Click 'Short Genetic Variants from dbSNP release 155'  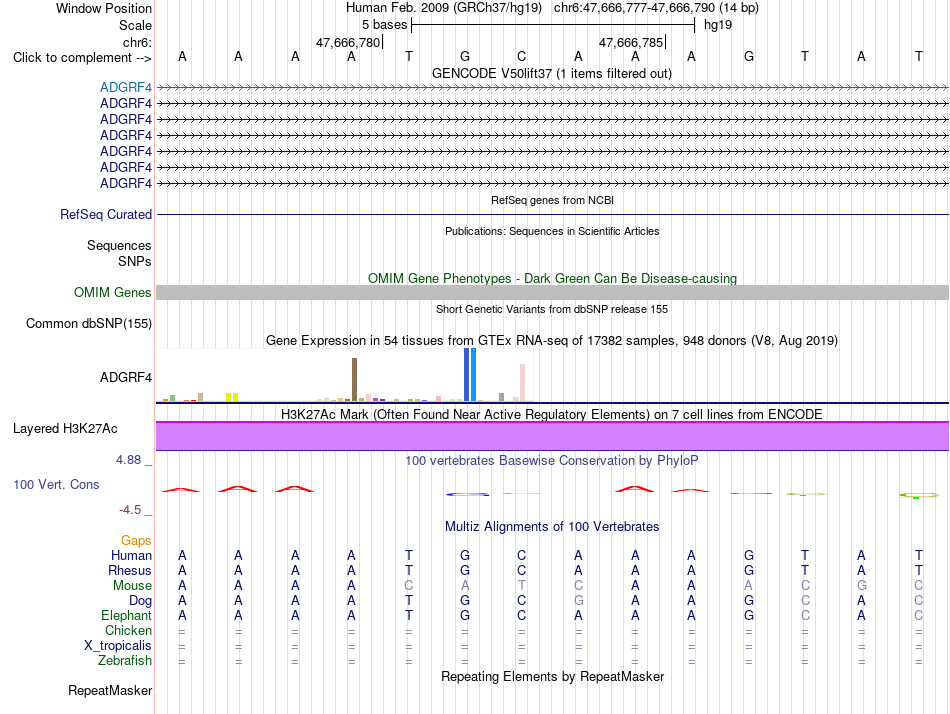[552, 309]
